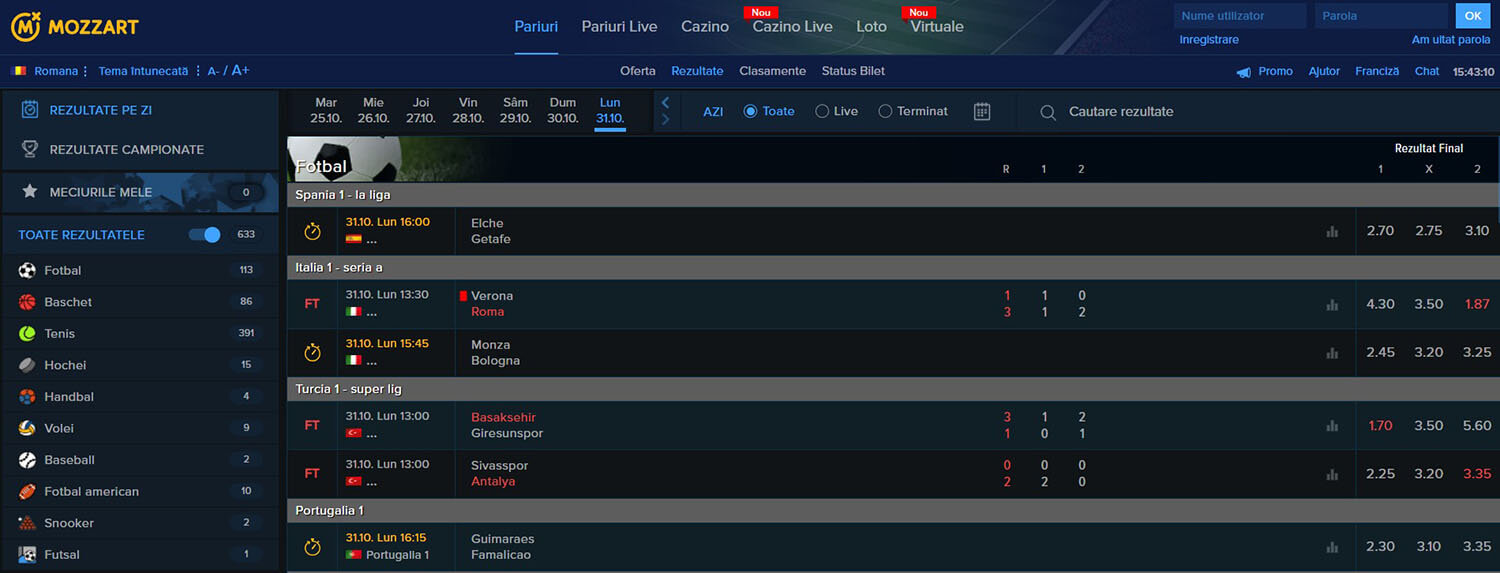This screenshot has height=573, width=1500.
Task: Open the Loto tab
Action: (x=871, y=27)
